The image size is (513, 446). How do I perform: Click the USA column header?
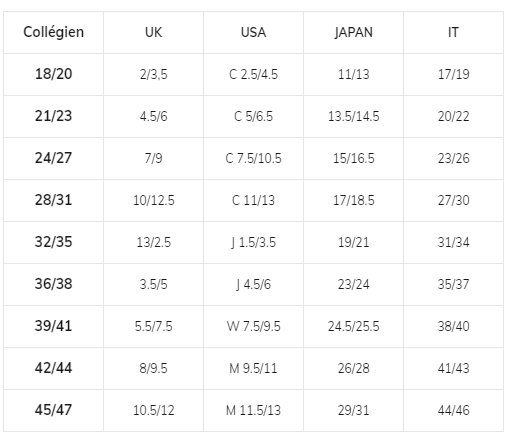(253, 32)
